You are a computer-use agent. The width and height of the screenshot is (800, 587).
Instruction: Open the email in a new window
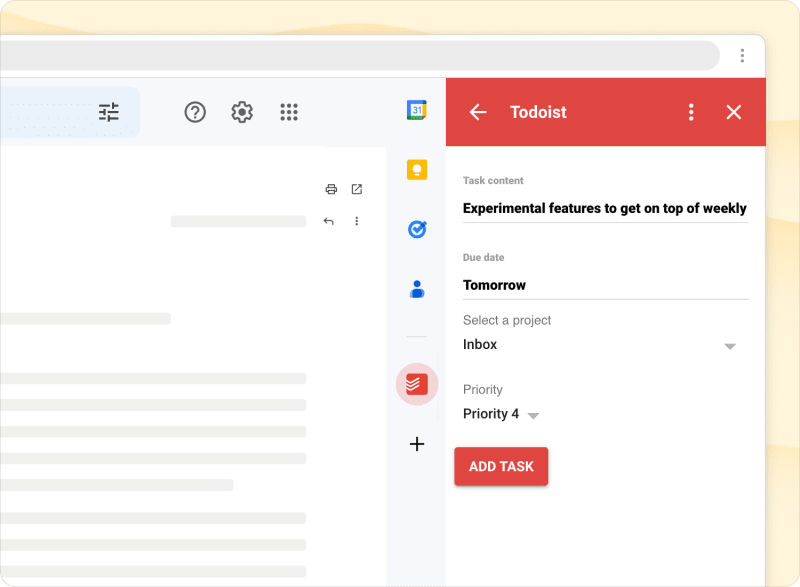(x=357, y=189)
